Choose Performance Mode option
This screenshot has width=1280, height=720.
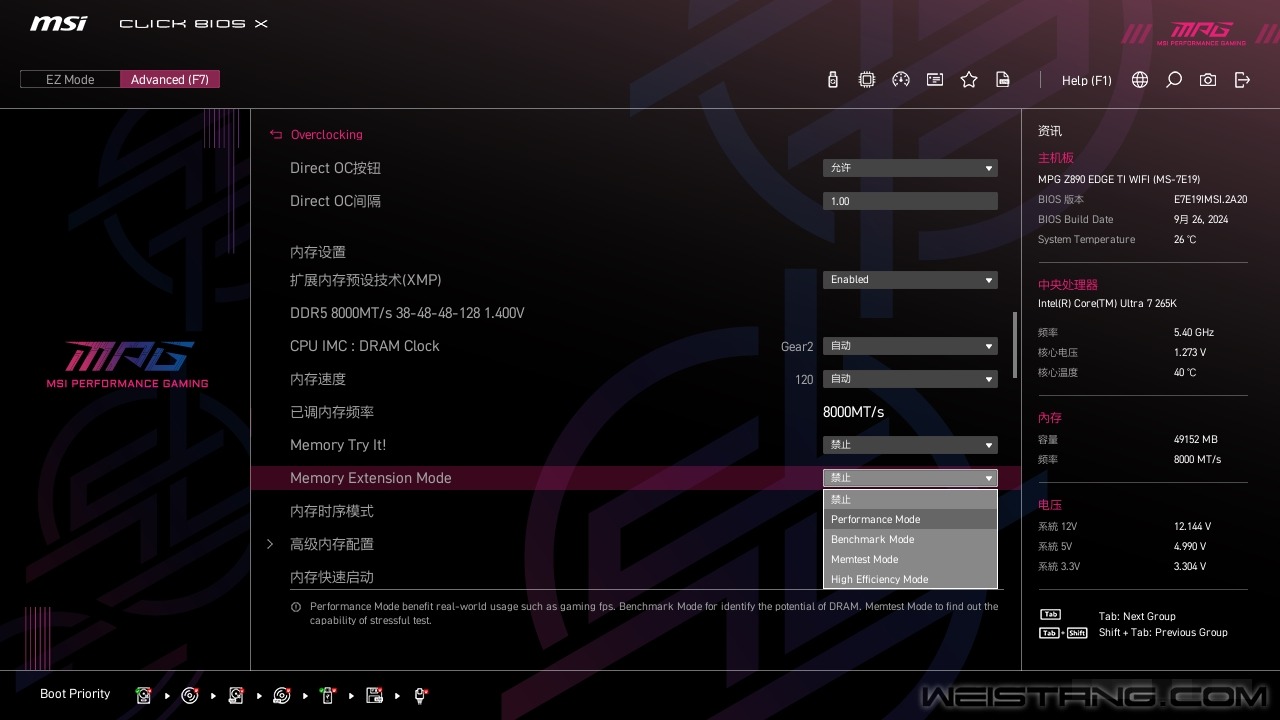[910, 519]
